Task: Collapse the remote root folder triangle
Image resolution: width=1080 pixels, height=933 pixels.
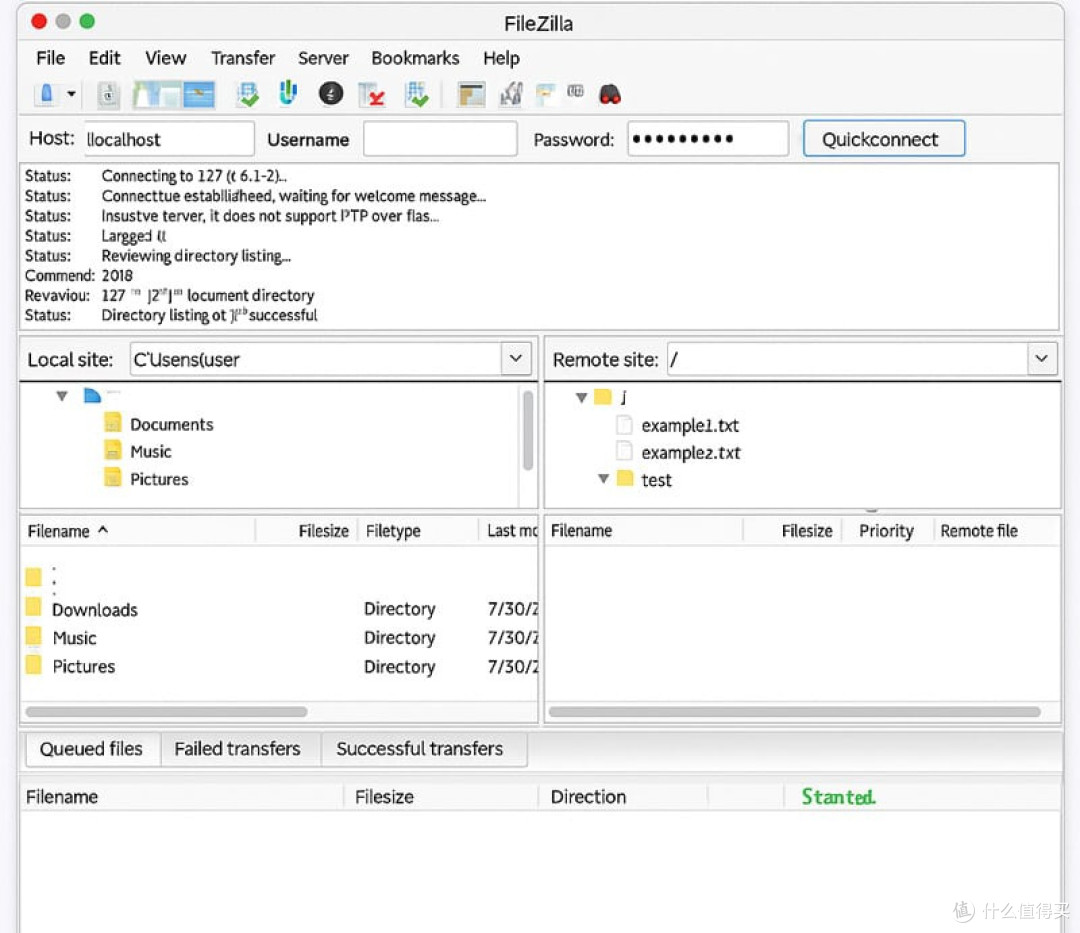Action: point(581,397)
